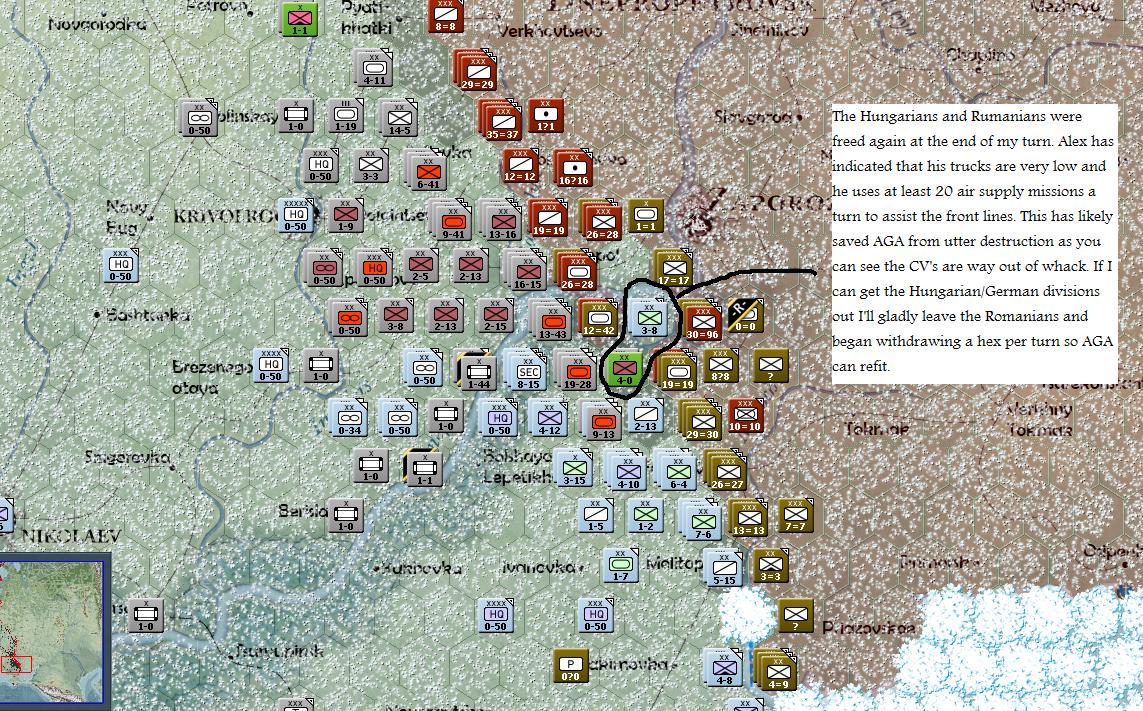Select the orange HQ 0-50 corps counter
Image resolution: width=1143 pixels, height=711 pixels.
(372, 269)
